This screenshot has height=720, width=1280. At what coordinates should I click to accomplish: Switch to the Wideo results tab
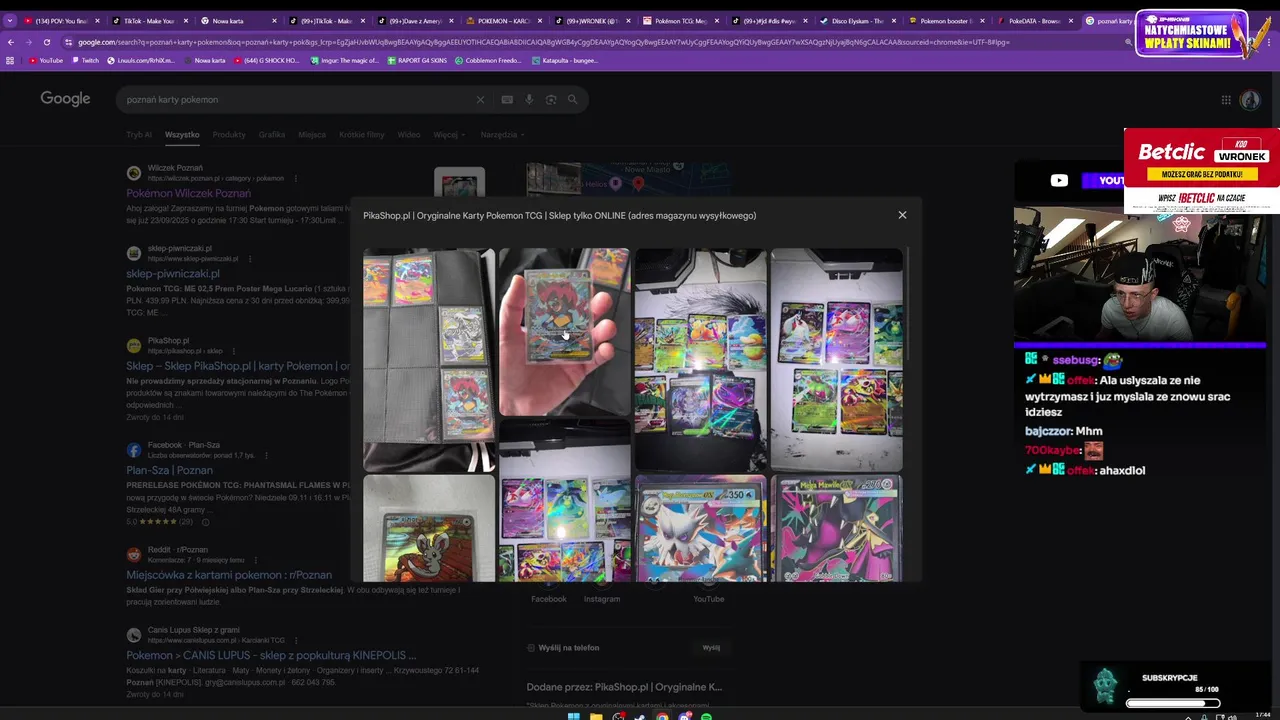coord(409,134)
